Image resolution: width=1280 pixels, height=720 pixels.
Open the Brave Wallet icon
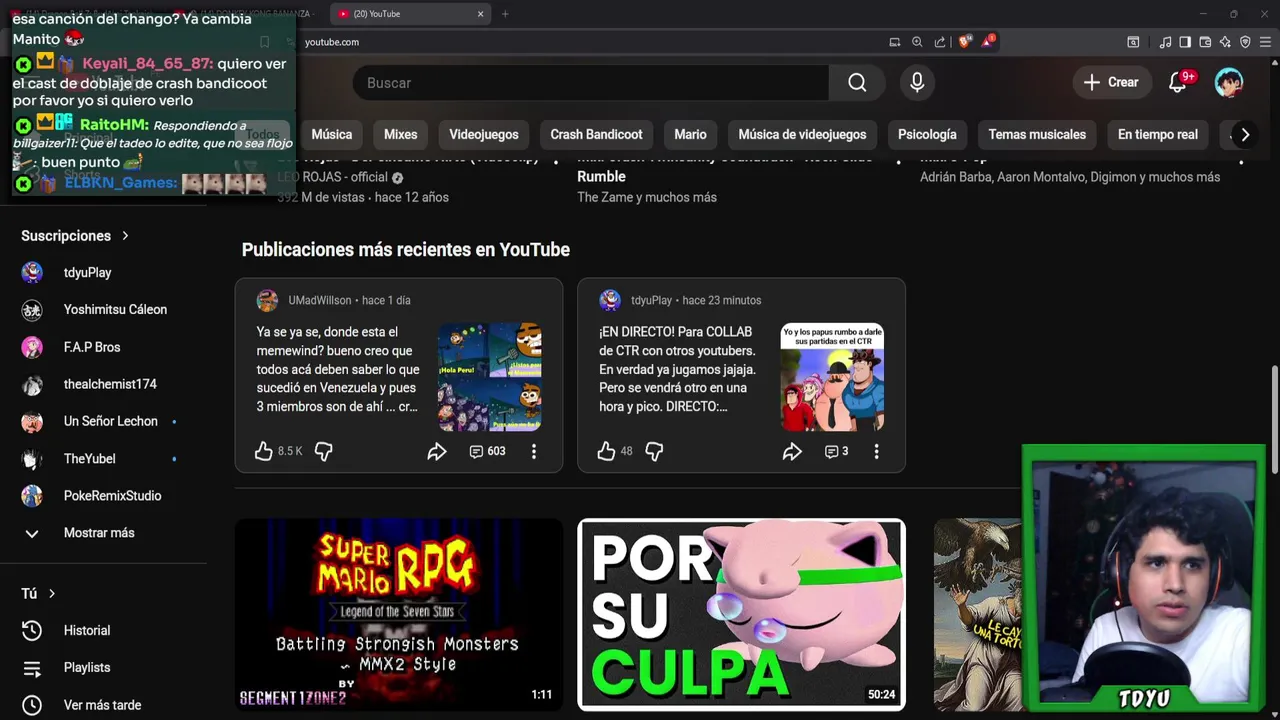[1205, 42]
